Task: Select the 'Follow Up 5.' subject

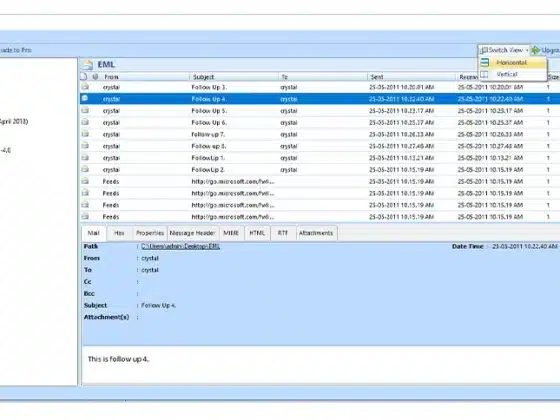Action: click(209, 111)
